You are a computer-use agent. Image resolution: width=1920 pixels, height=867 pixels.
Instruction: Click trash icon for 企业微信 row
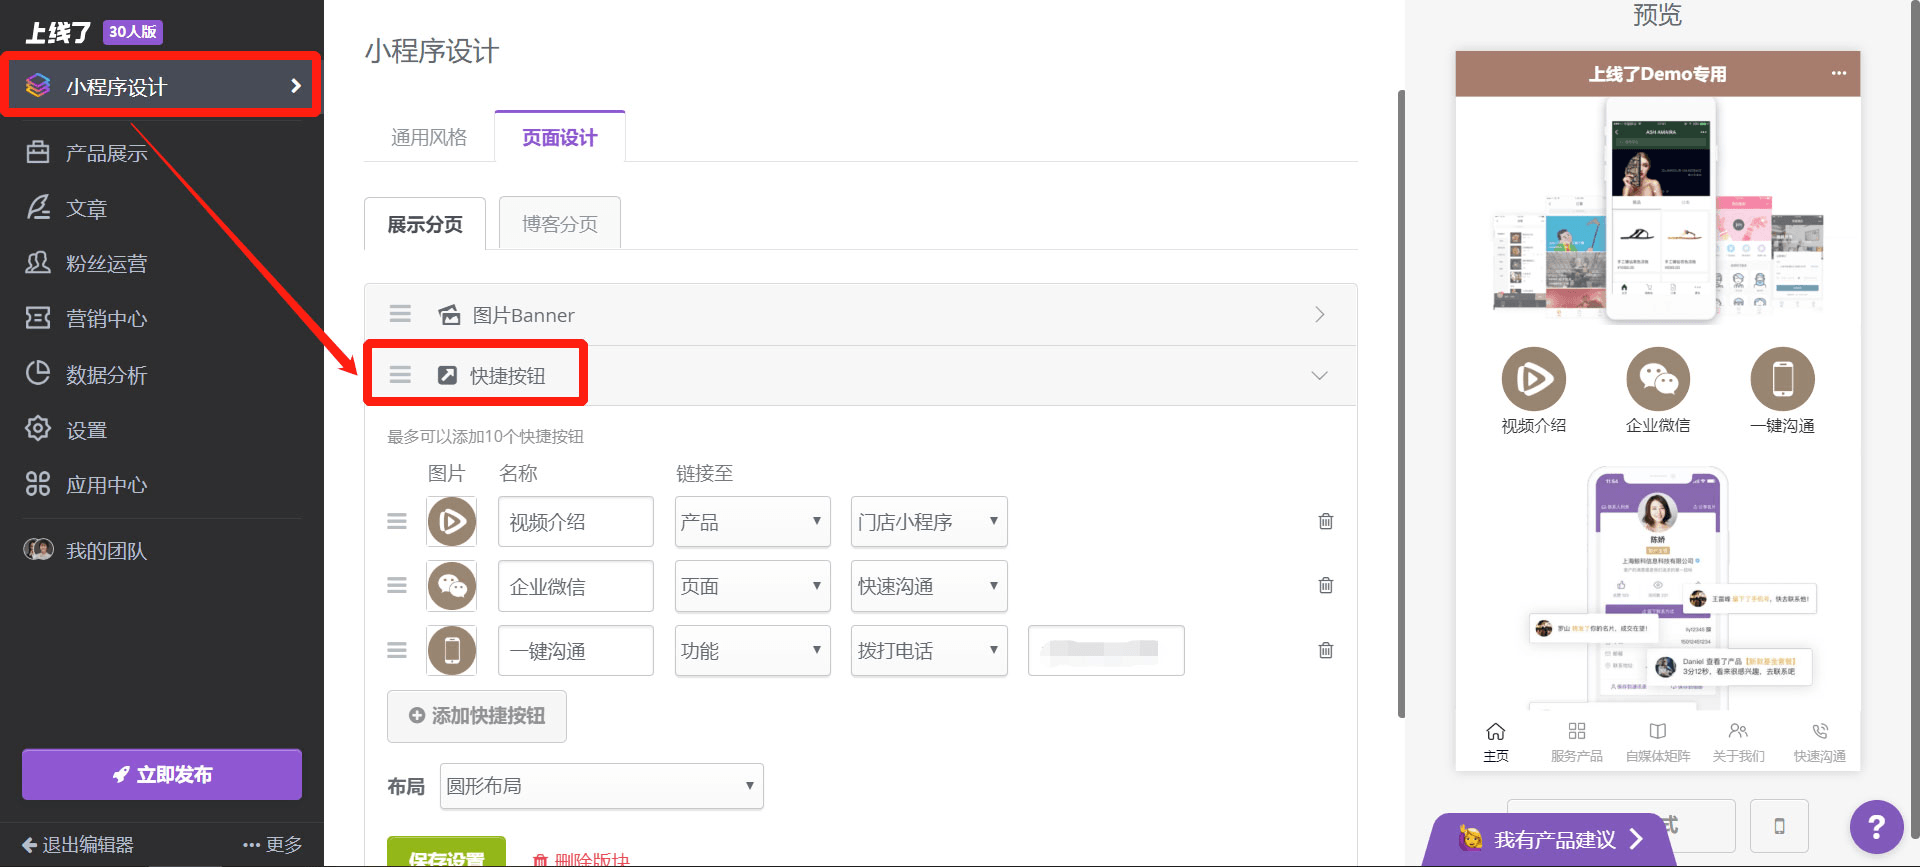1325,585
